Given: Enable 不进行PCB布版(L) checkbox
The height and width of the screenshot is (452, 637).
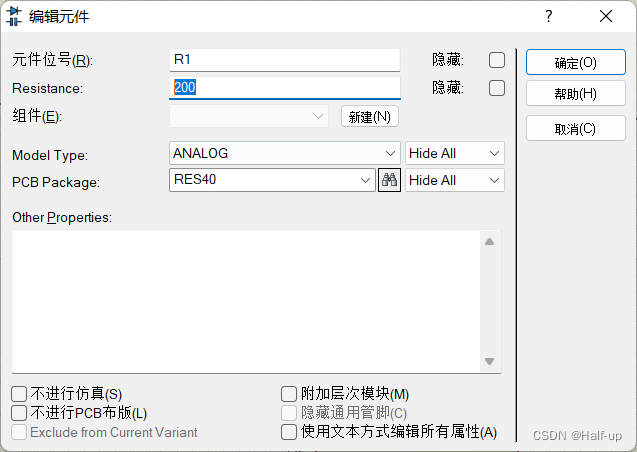Looking at the screenshot, I should (x=19, y=413).
